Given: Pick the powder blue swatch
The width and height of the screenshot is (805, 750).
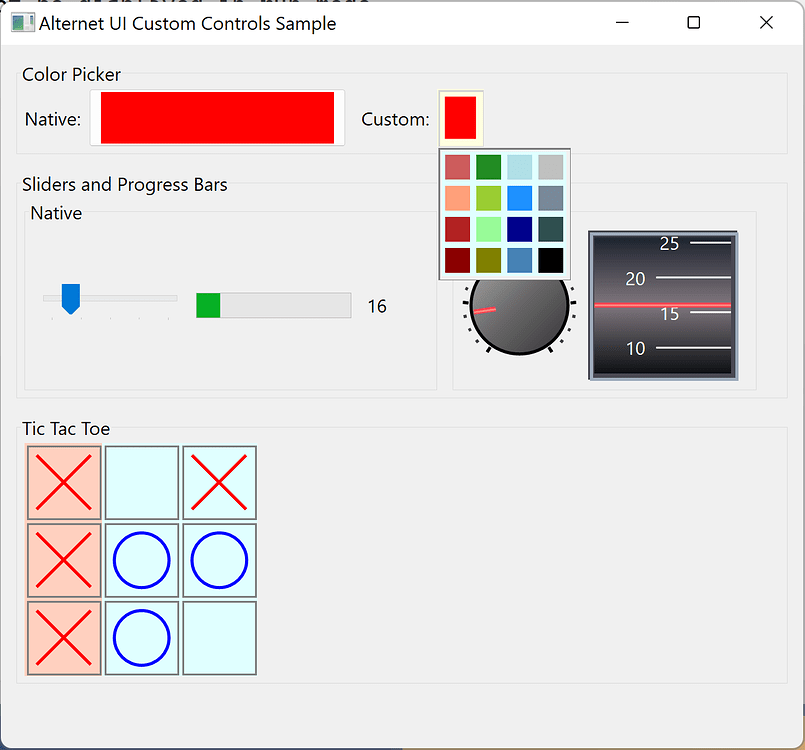Looking at the screenshot, I should pos(520,167).
